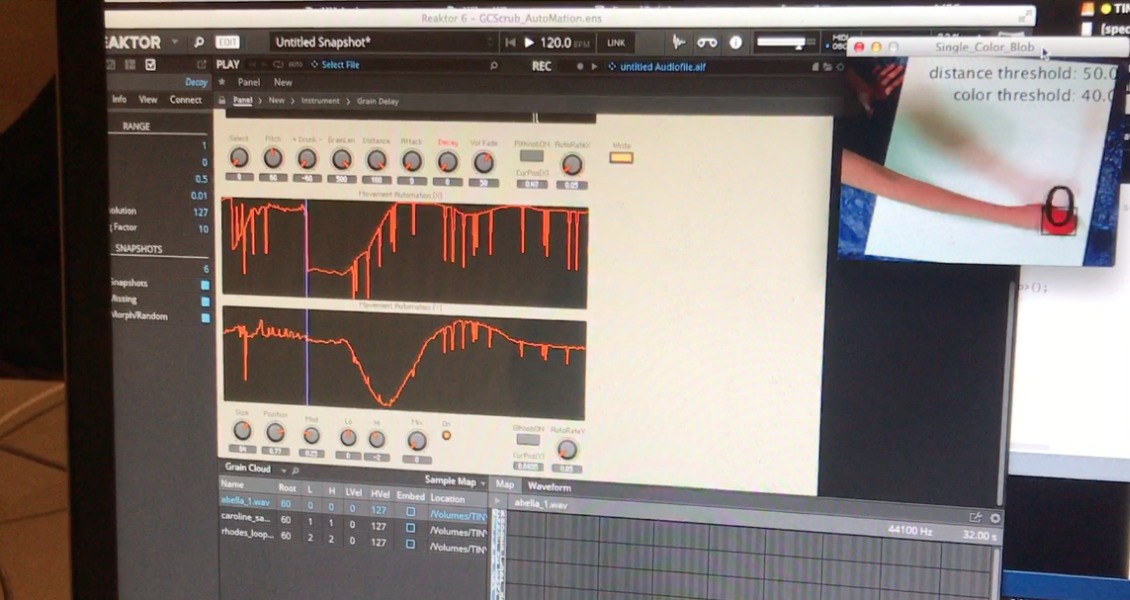Click the GrainLen knob
This screenshot has height=600, width=1130.
tap(342, 159)
